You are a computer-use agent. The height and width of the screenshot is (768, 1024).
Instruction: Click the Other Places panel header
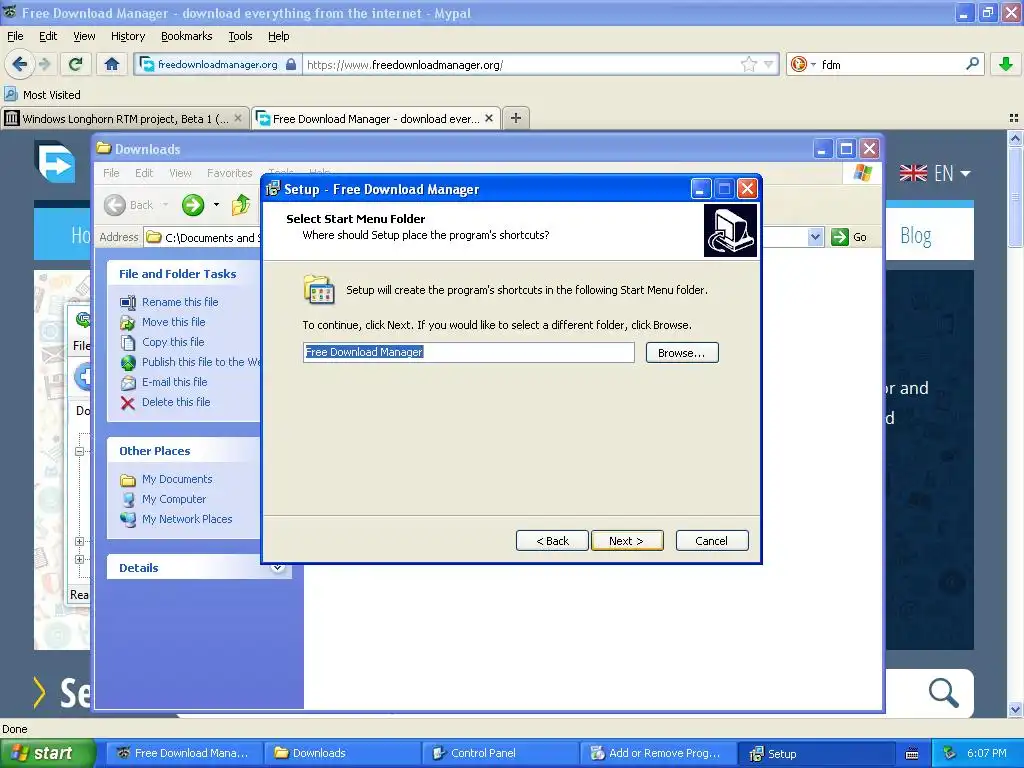point(155,451)
